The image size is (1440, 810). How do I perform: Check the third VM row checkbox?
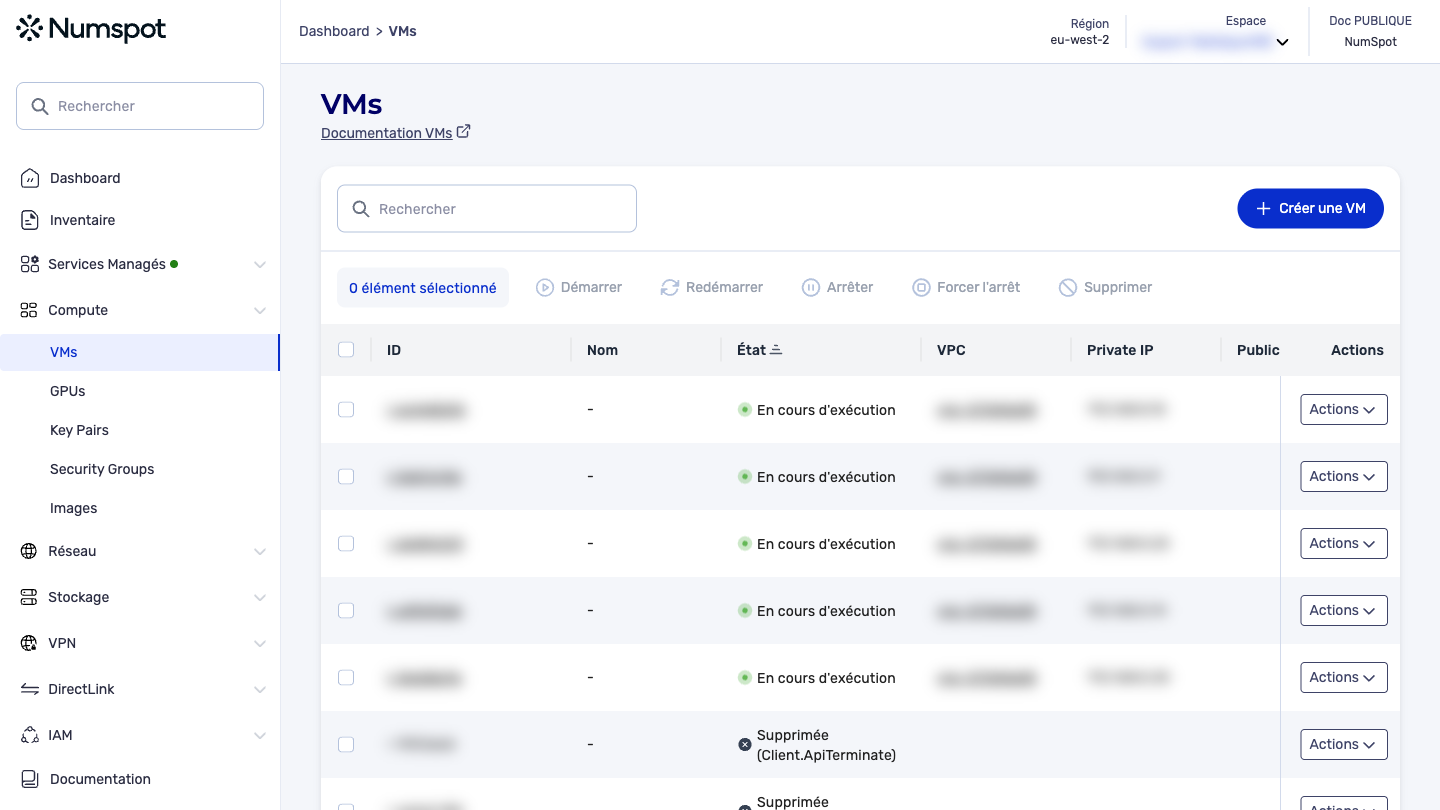tap(346, 544)
